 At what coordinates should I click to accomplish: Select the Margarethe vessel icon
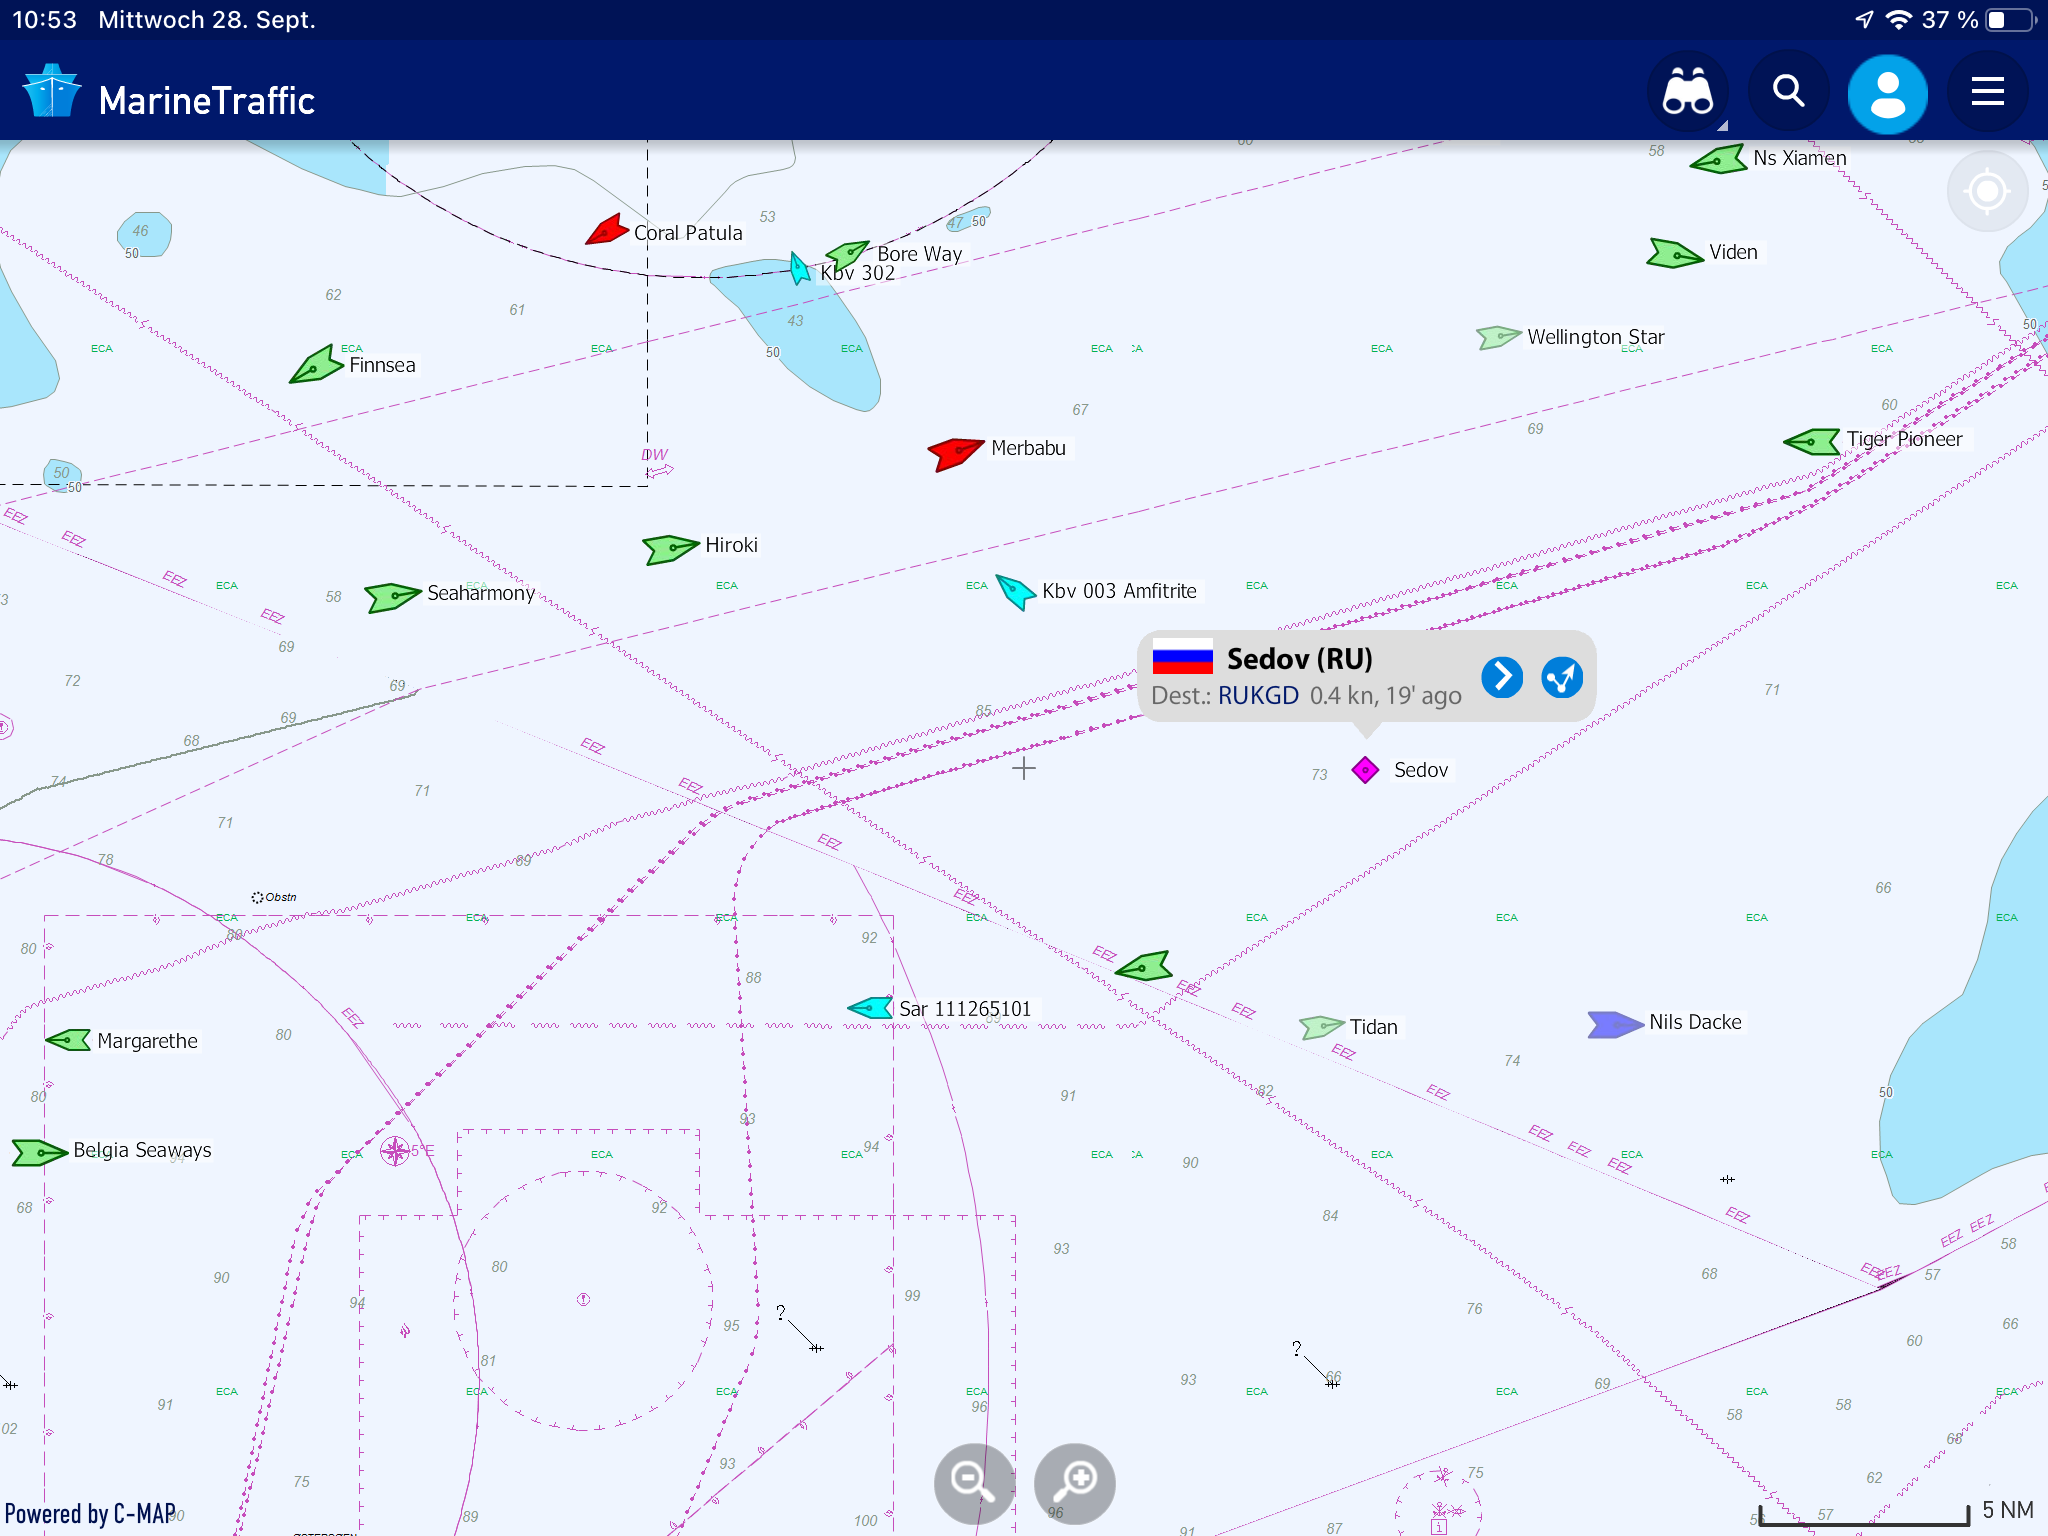tap(69, 1040)
